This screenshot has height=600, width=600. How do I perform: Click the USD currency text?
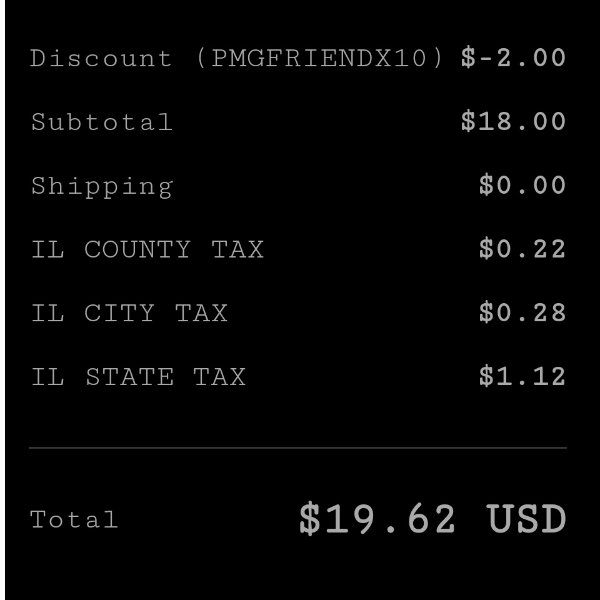(x=526, y=518)
